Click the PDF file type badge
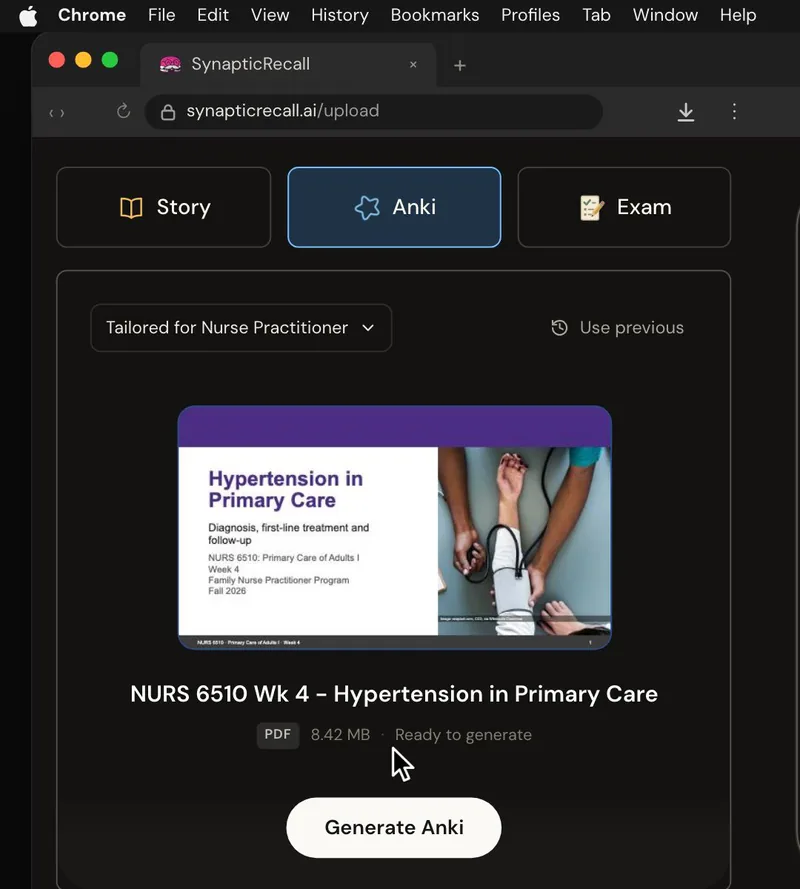Viewport: 800px width, 889px height. (x=278, y=735)
